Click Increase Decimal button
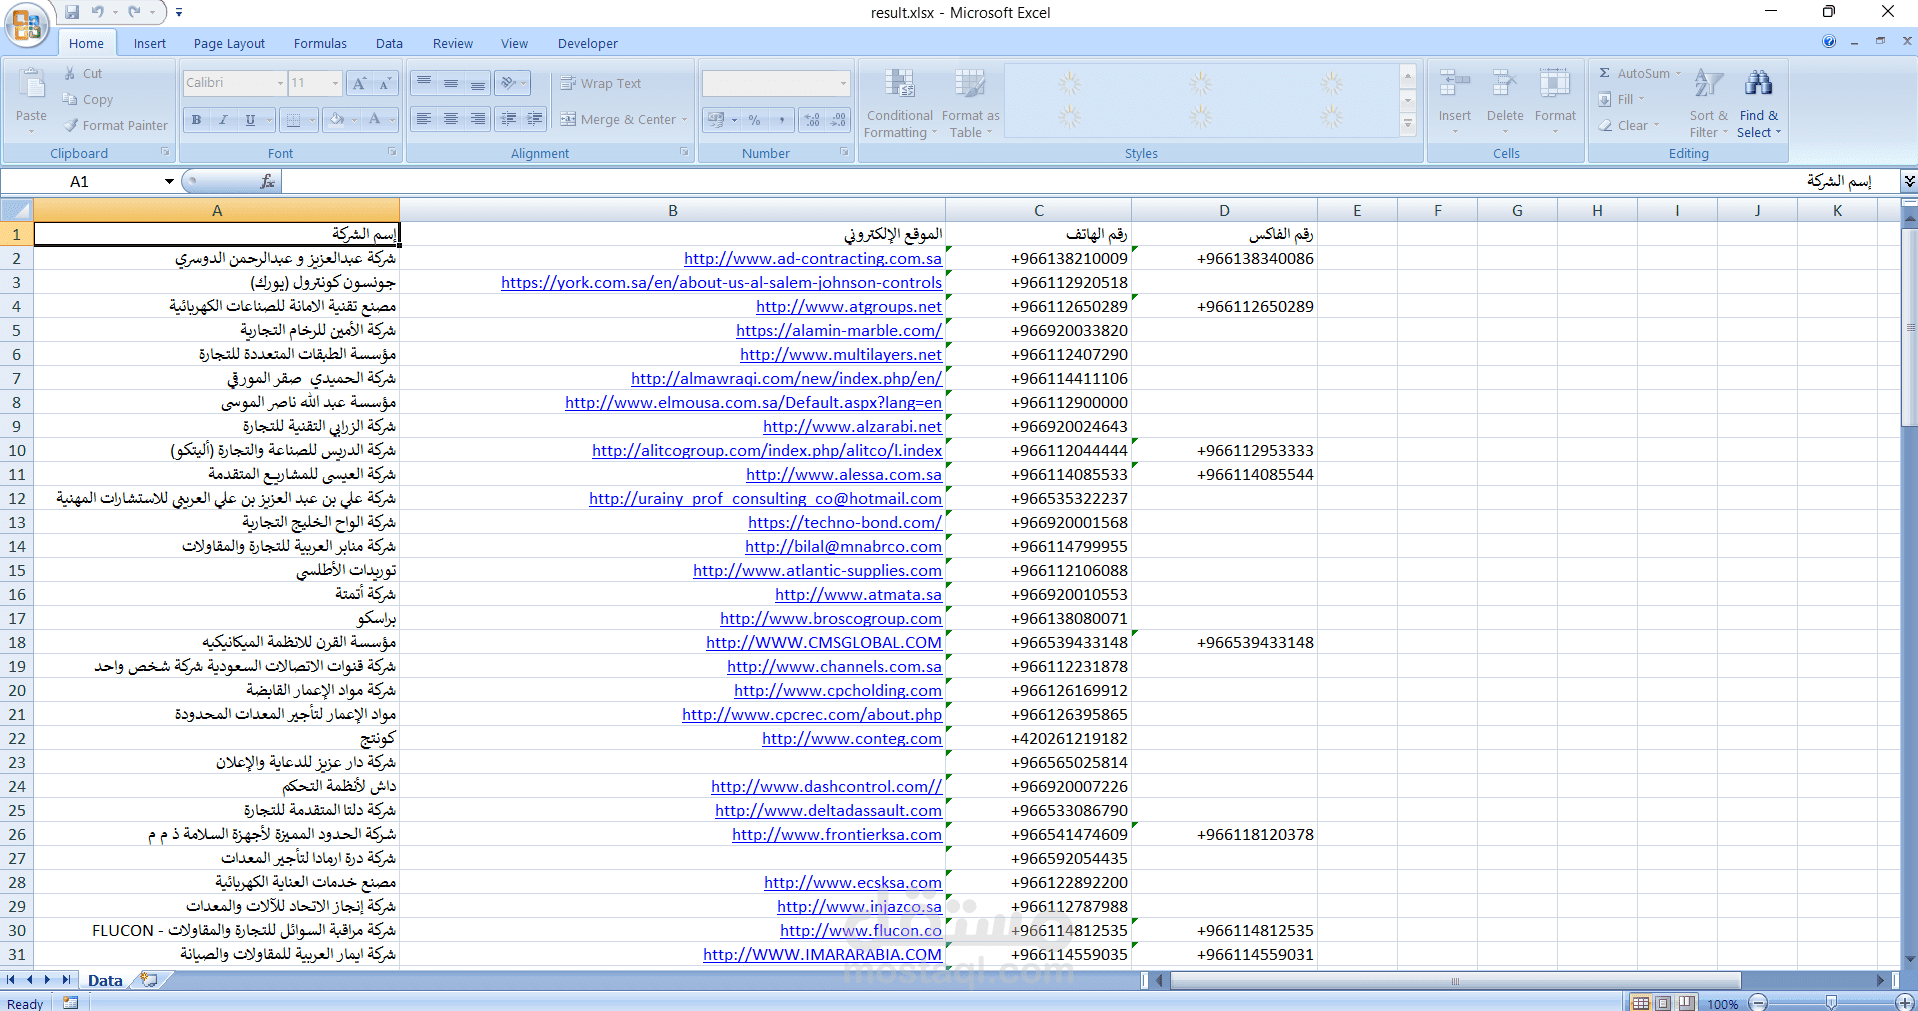1918x1011 pixels. (812, 120)
